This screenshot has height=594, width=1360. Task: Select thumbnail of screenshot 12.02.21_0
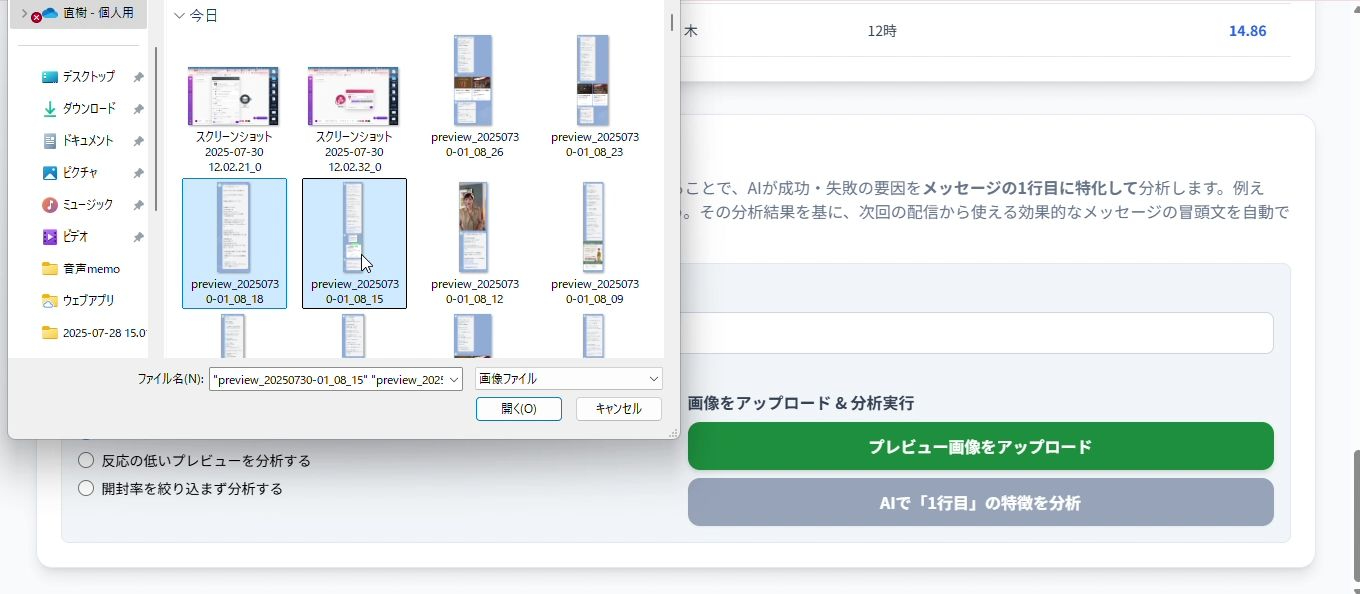pos(233,96)
